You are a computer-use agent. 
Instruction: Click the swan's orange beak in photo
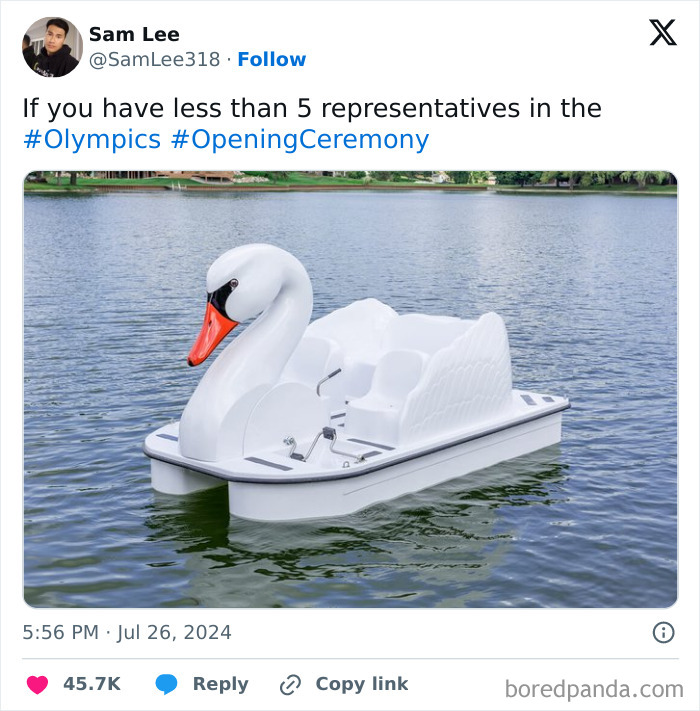(x=211, y=335)
